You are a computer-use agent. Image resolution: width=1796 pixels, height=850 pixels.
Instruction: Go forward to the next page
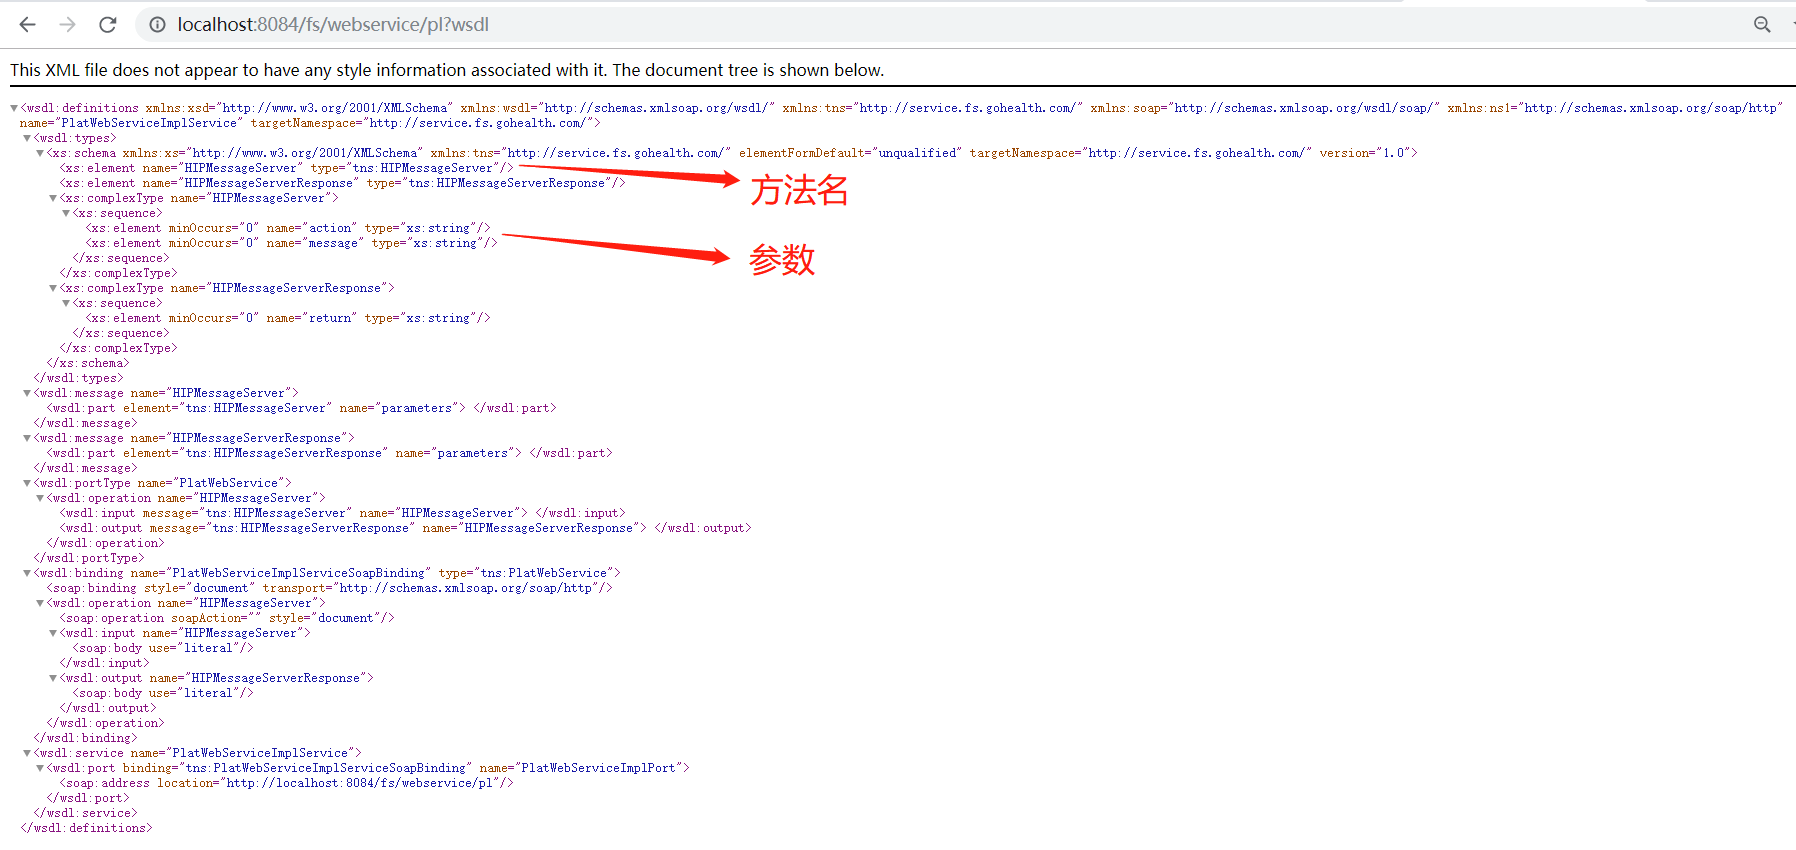click(x=68, y=24)
